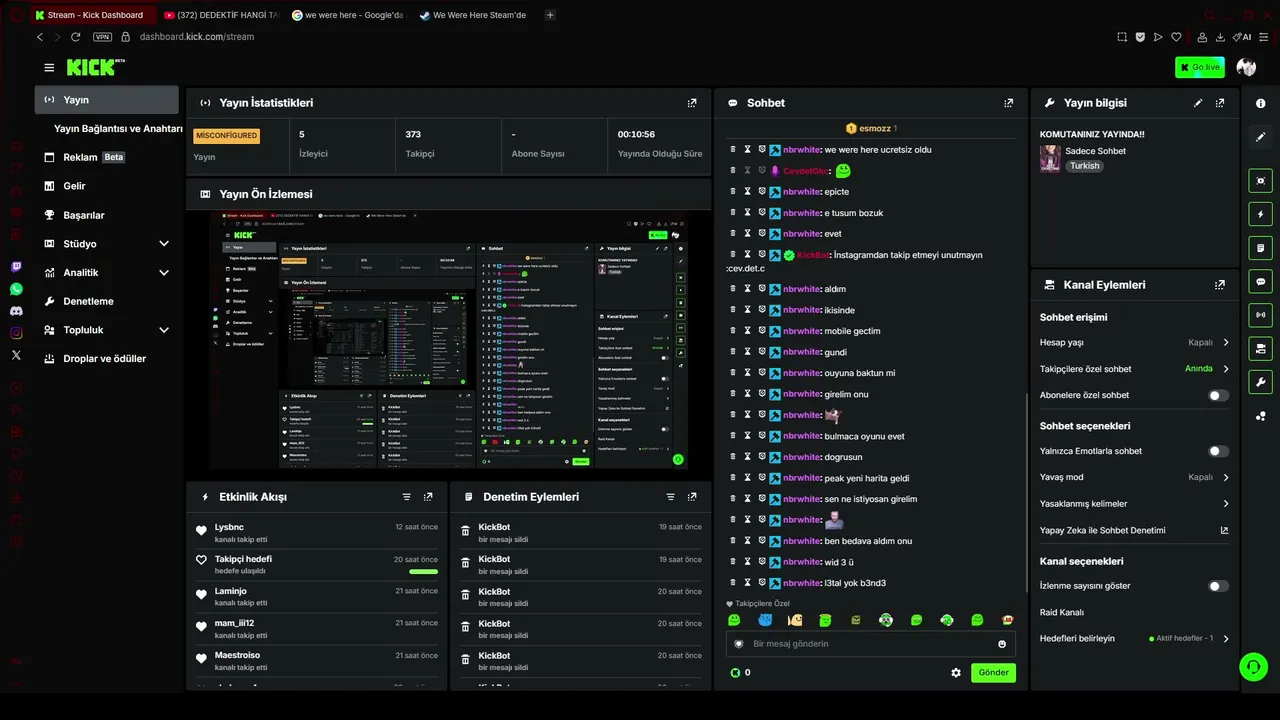Click into the Bir mesaj gönderin field

point(871,644)
